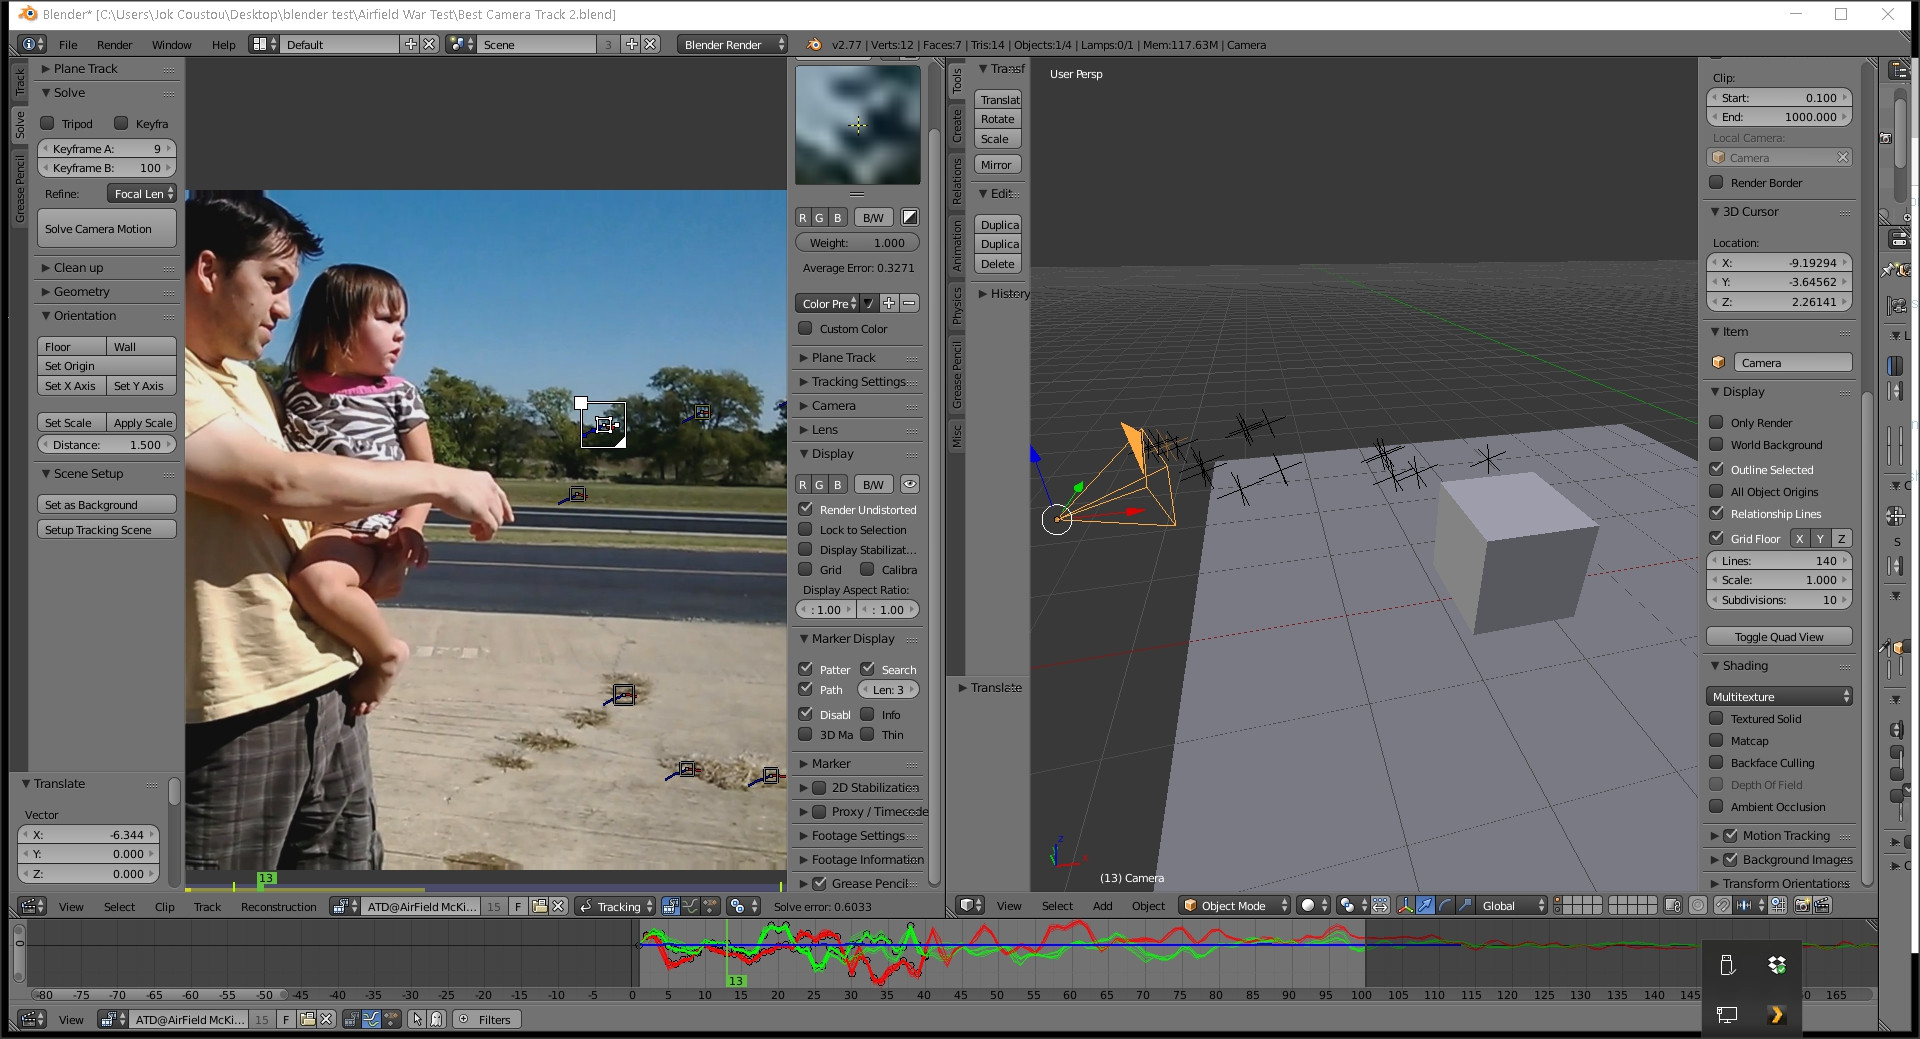Click OpenGL render animation clapper icon
Viewport: 1920px width, 1039px height.
[1822, 905]
